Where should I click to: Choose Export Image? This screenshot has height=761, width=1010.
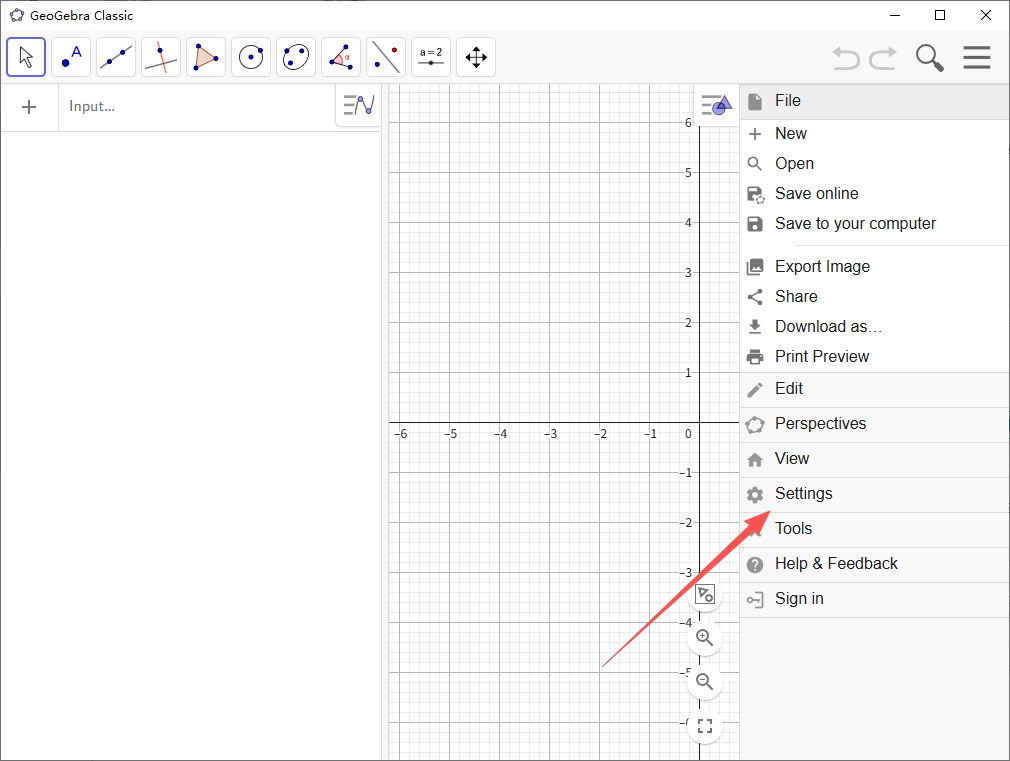tap(875, 267)
